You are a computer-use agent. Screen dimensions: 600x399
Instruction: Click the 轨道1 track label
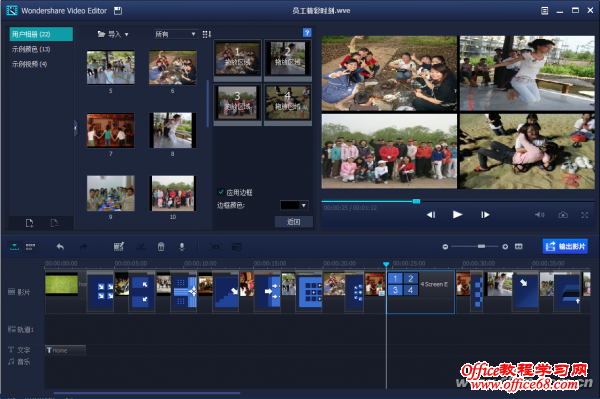click(x=21, y=329)
